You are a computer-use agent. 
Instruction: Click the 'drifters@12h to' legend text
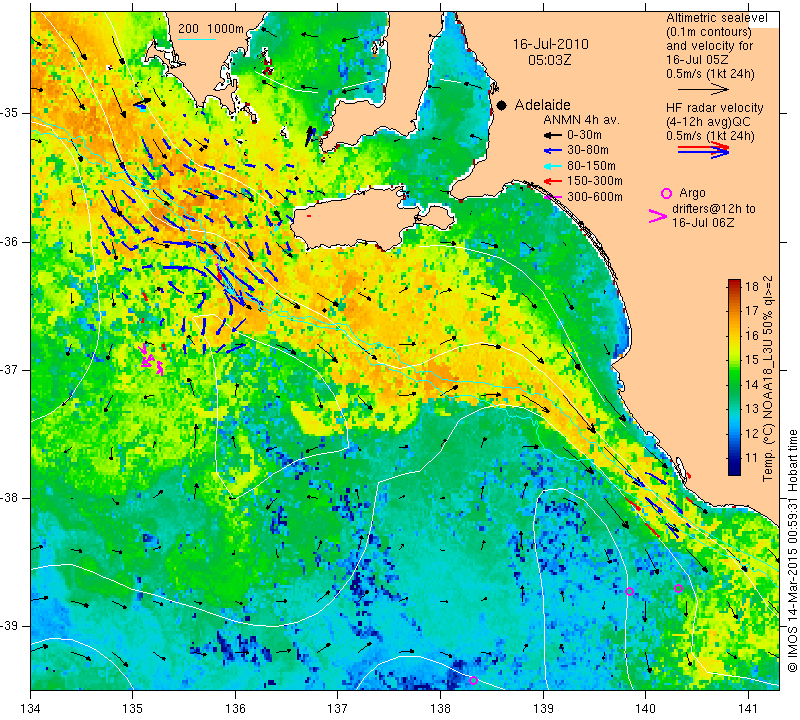(713, 209)
